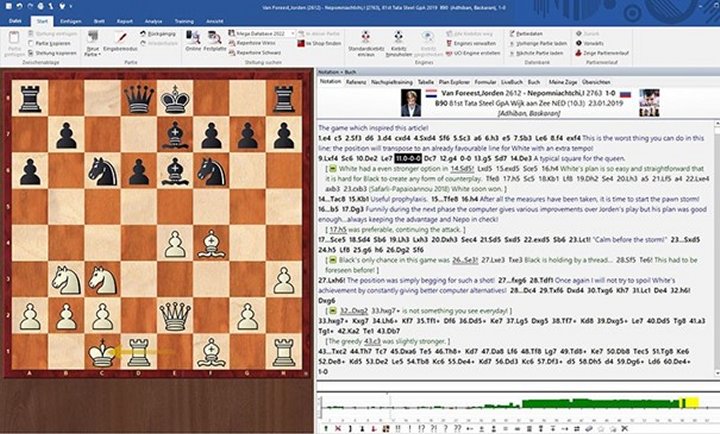Image resolution: width=720 pixels, height=434 pixels.
Task: Select the Notation tab
Action: pyautogui.click(x=330, y=82)
